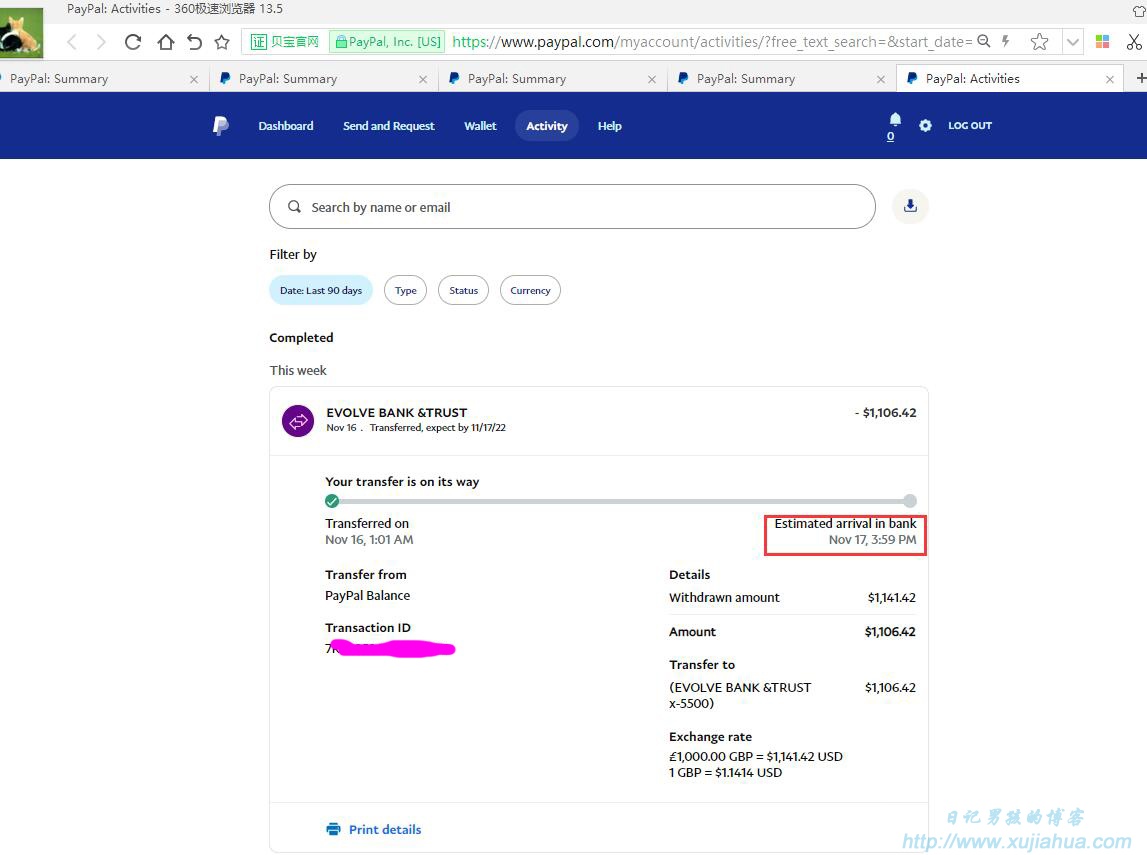The height and width of the screenshot is (855, 1147).
Task: Reload the page with the browser refresh icon
Action: [x=132, y=42]
